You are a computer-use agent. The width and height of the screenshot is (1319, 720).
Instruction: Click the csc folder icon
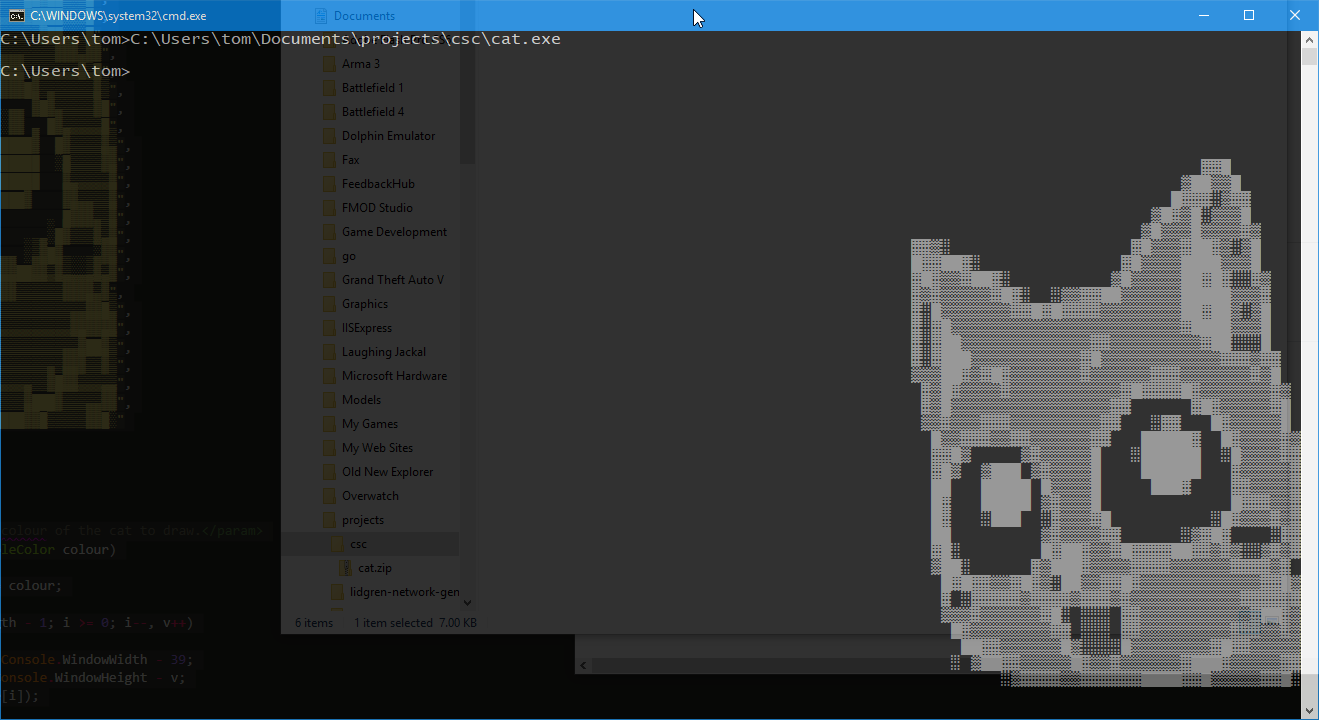[x=337, y=544]
